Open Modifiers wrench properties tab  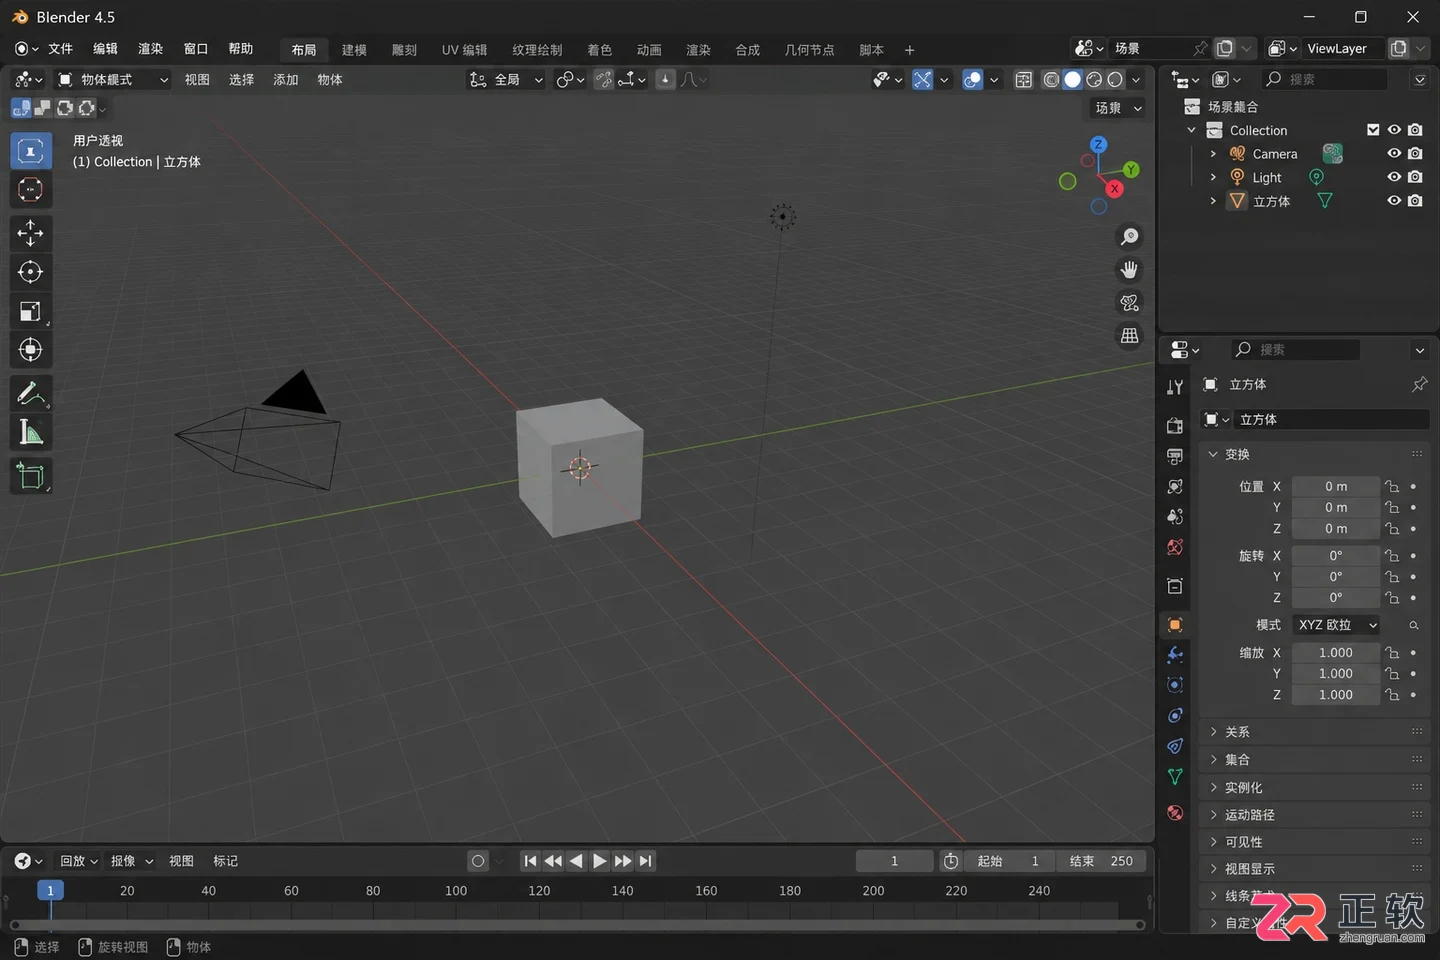click(x=1175, y=655)
